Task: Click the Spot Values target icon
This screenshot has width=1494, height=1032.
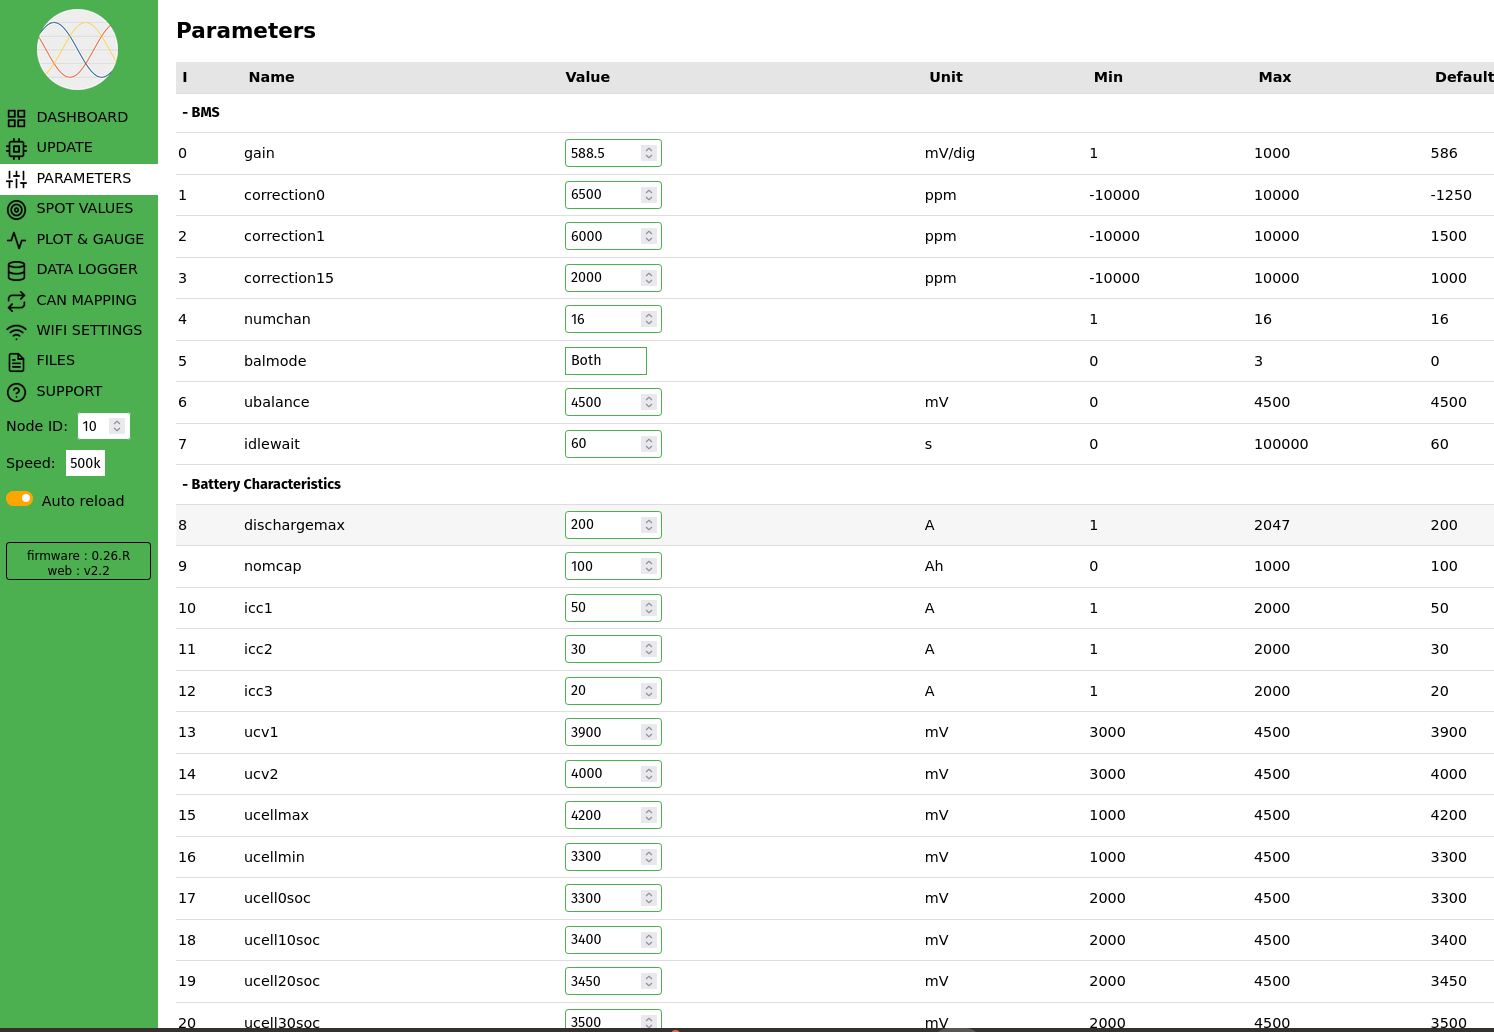Action: click(x=16, y=209)
